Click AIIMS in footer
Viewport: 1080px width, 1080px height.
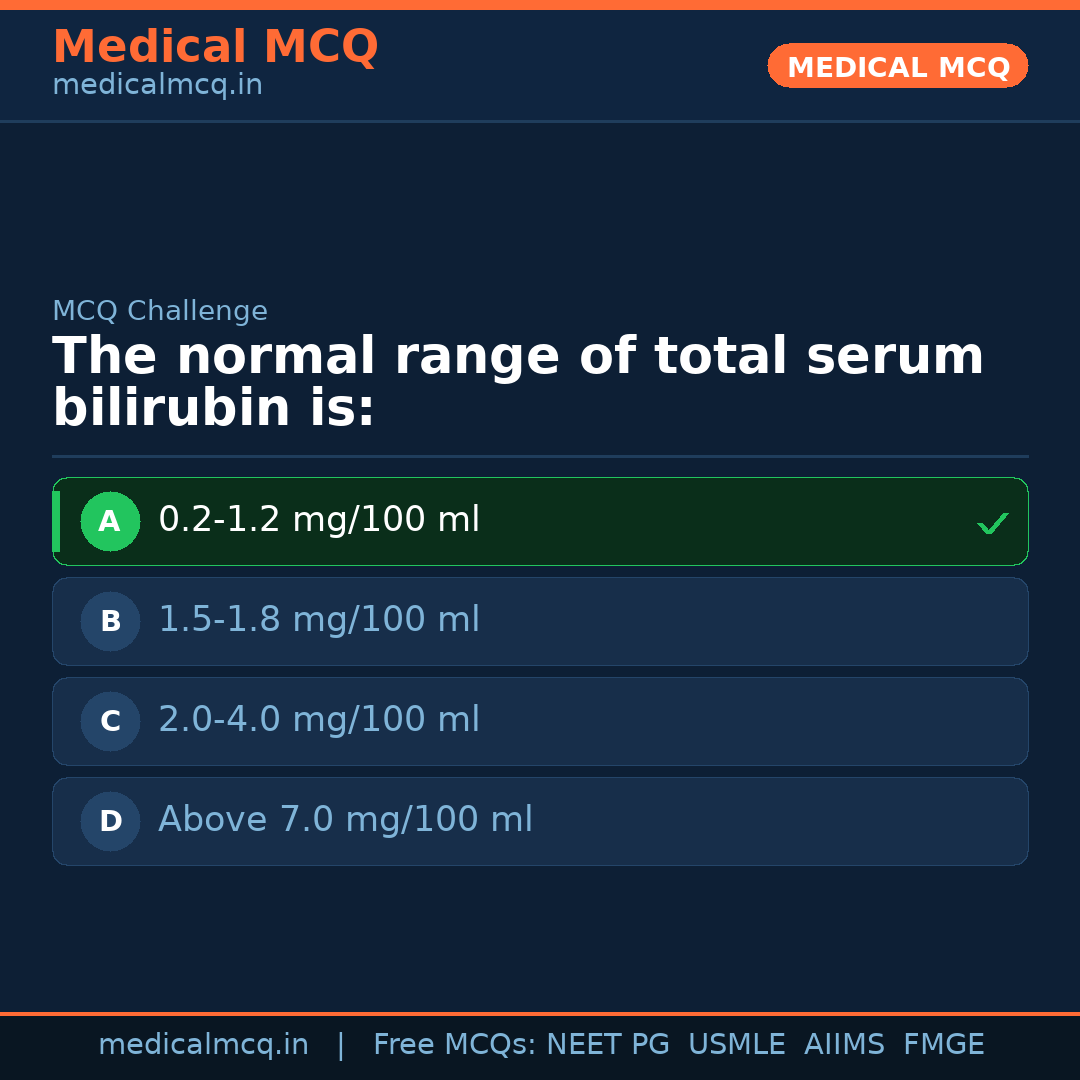(x=844, y=1045)
